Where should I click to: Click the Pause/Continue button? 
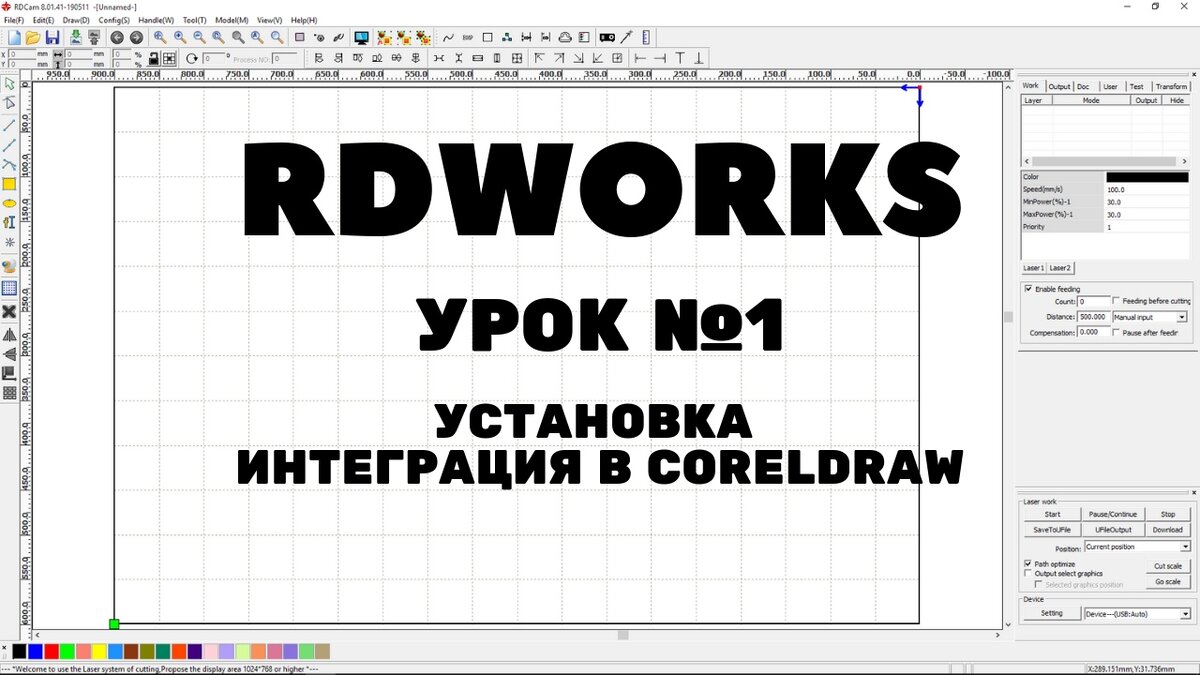coord(1113,514)
